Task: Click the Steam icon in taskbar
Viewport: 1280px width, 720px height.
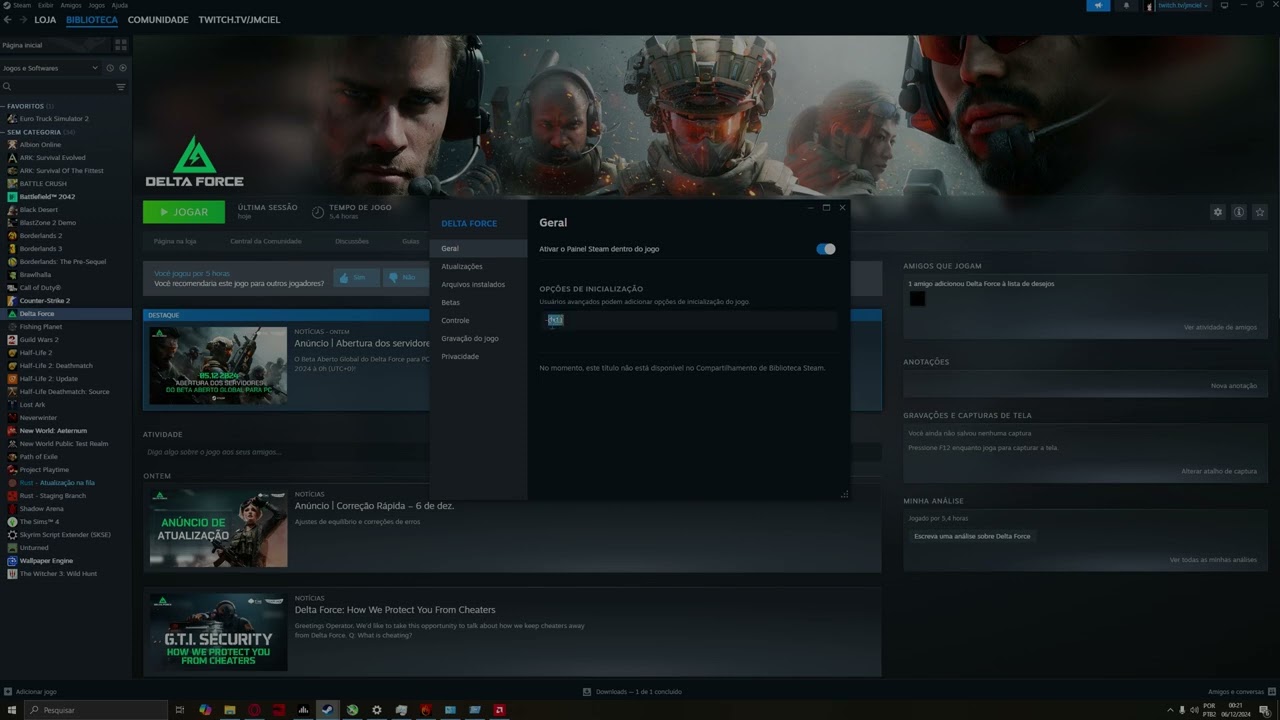Action: (x=327, y=710)
